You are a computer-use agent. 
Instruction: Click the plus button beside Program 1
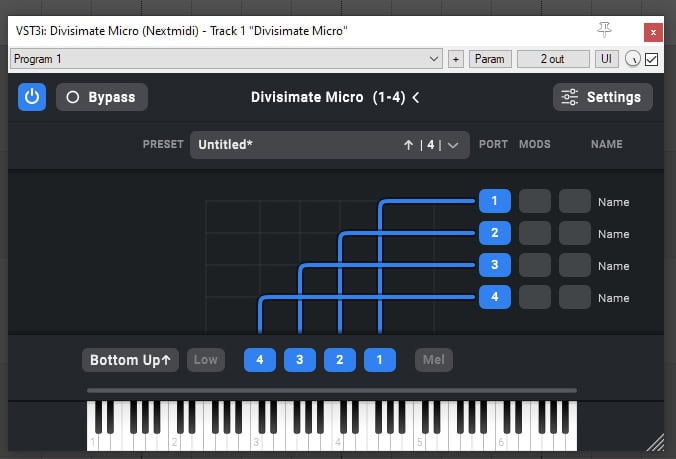[x=456, y=59]
